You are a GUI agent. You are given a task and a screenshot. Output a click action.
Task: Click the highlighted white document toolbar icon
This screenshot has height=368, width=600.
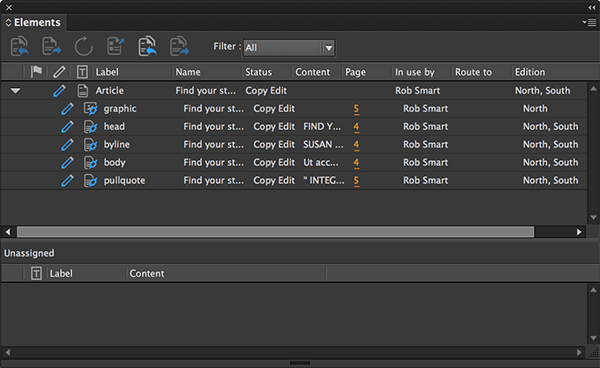(x=147, y=46)
